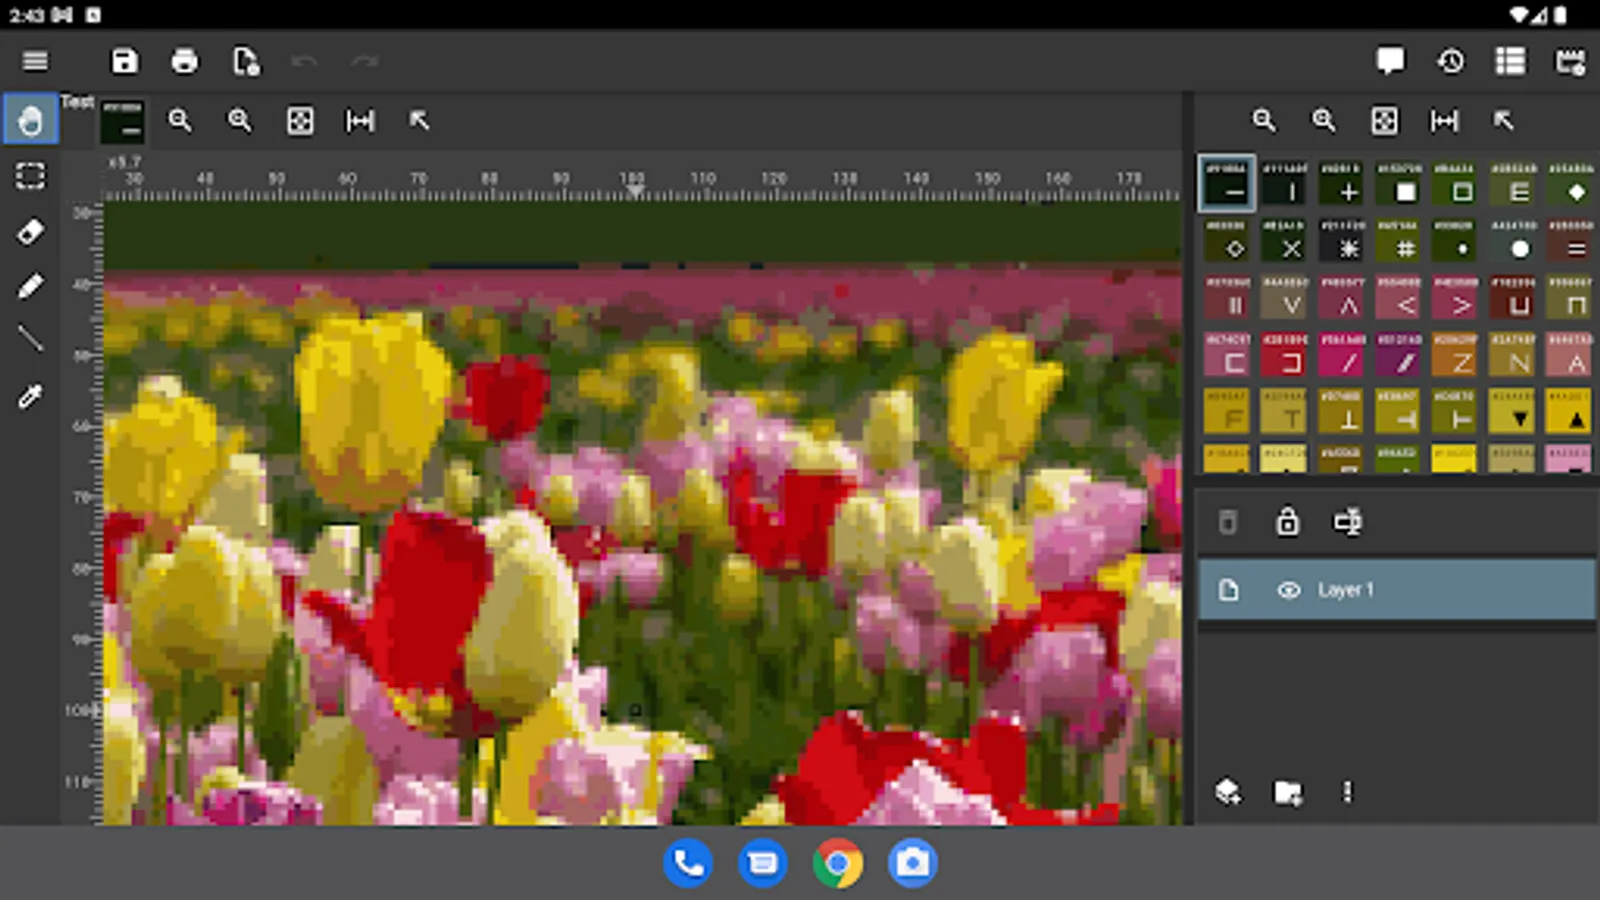Image resolution: width=1600 pixels, height=900 pixels.
Task: Save the pattern with the floppy disk icon
Action: click(x=124, y=61)
